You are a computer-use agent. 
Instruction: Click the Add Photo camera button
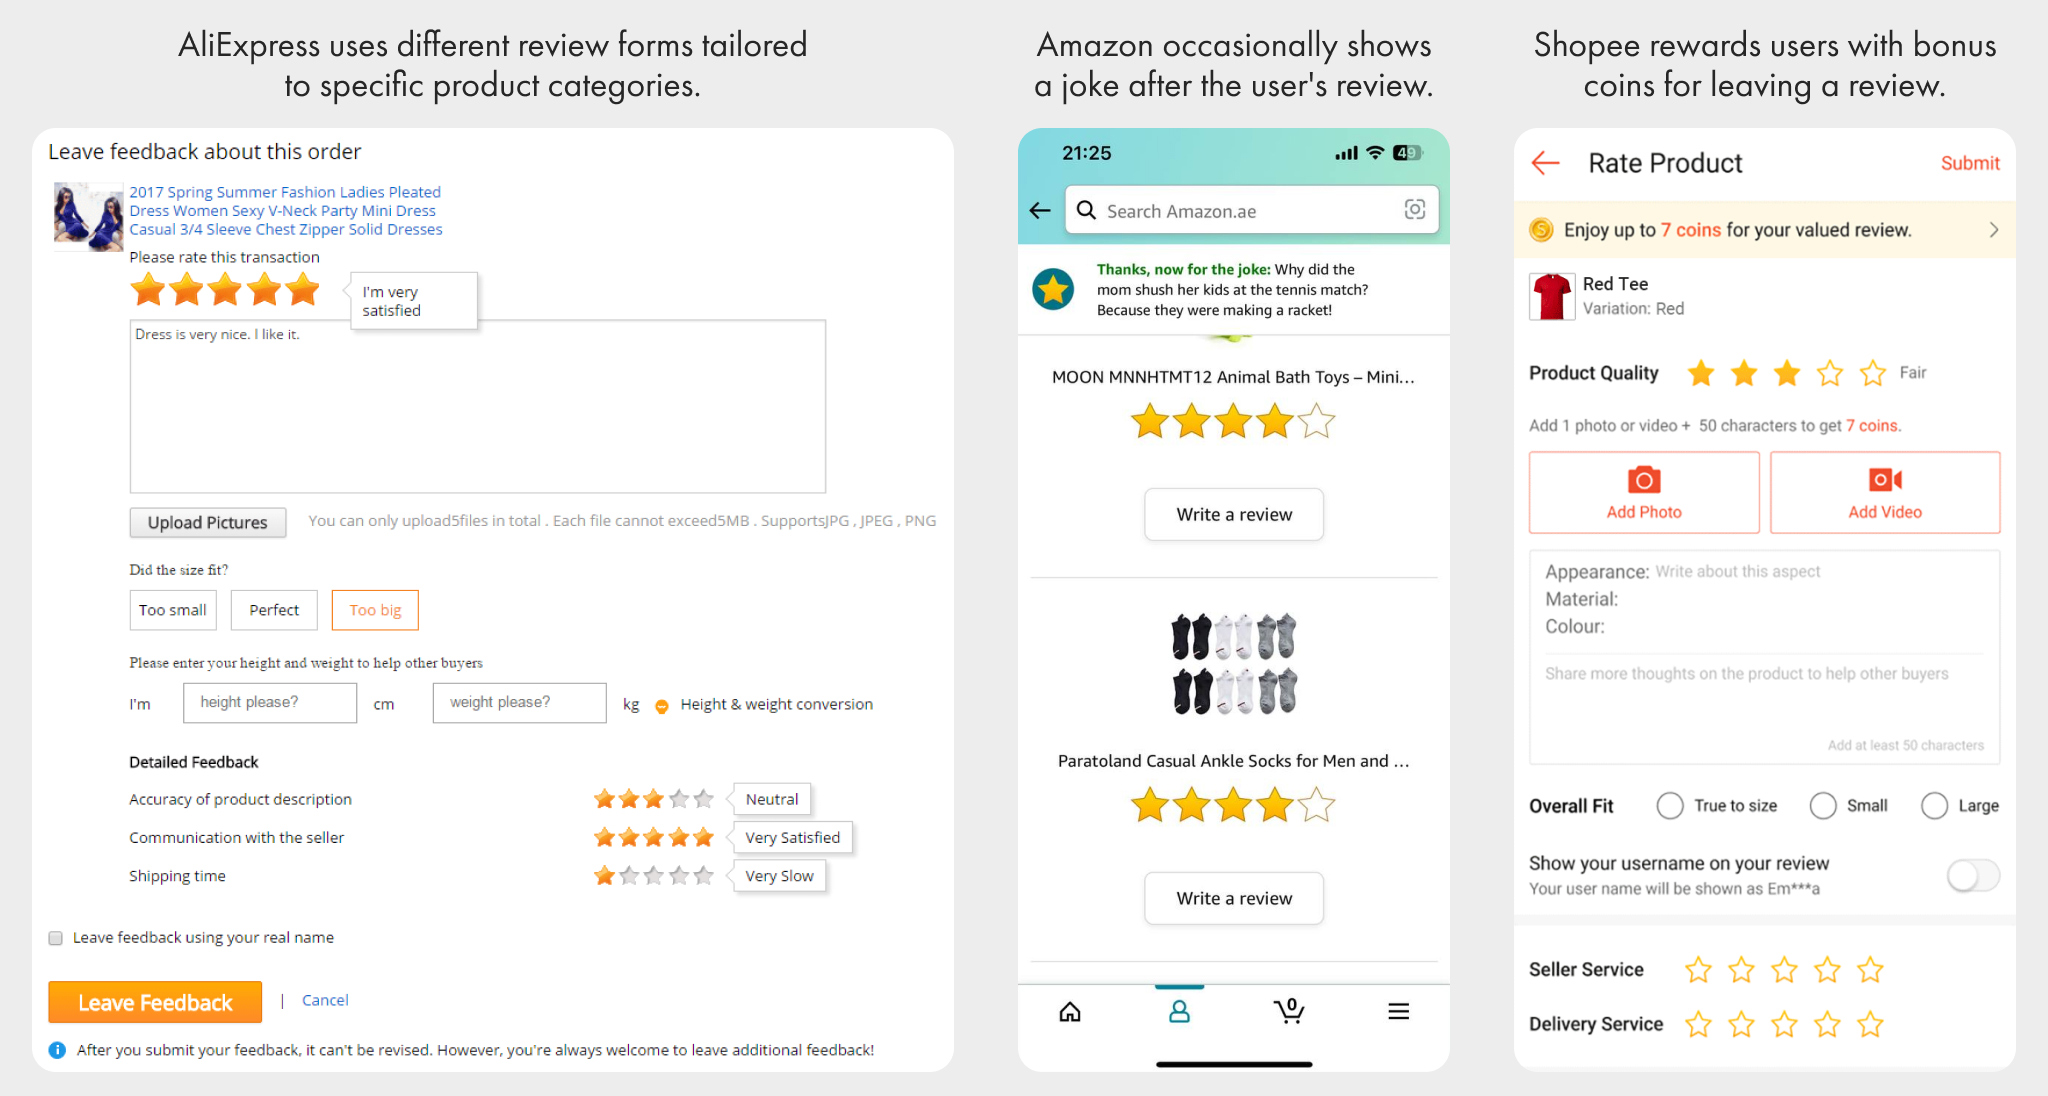[x=1644, y=492]
